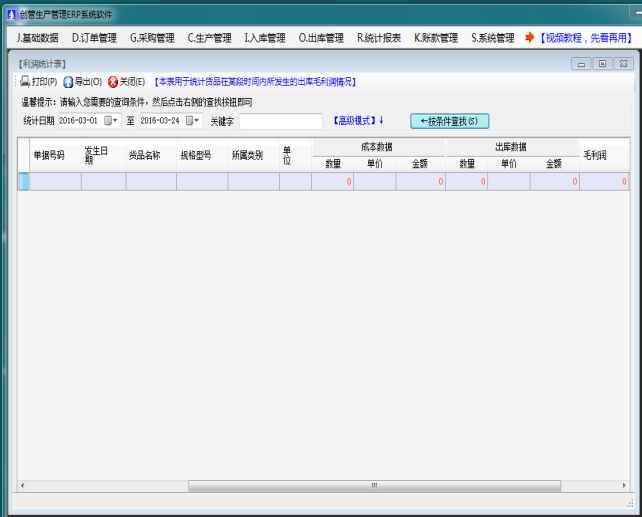Click the red Close (关闭) icon
642x517 pixels.
[x=113, y=82]
